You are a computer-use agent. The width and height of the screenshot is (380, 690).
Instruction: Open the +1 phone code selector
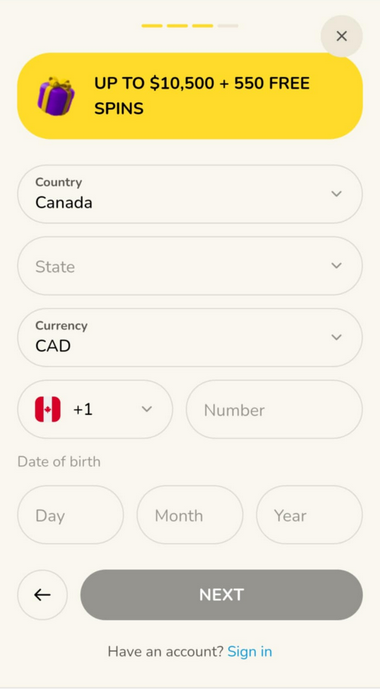pyautogui.click(x=95, y=409)
